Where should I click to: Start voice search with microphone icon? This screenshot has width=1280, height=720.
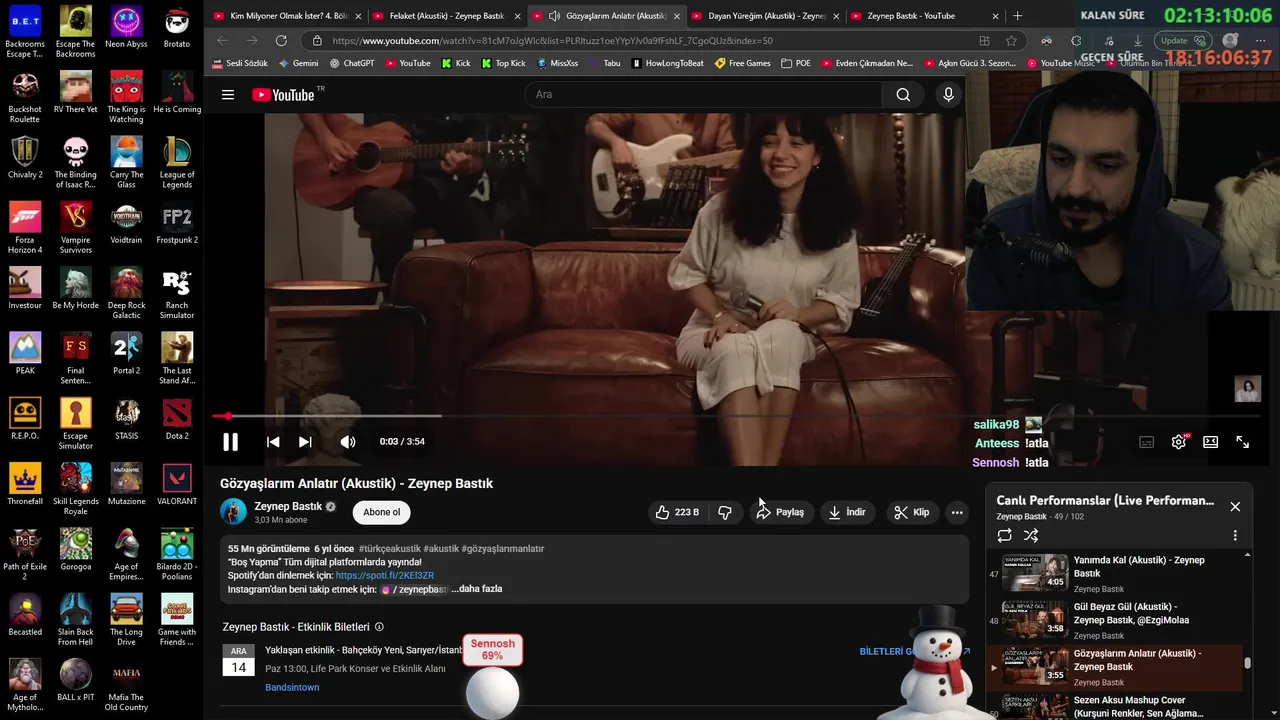tap(949, 95)
